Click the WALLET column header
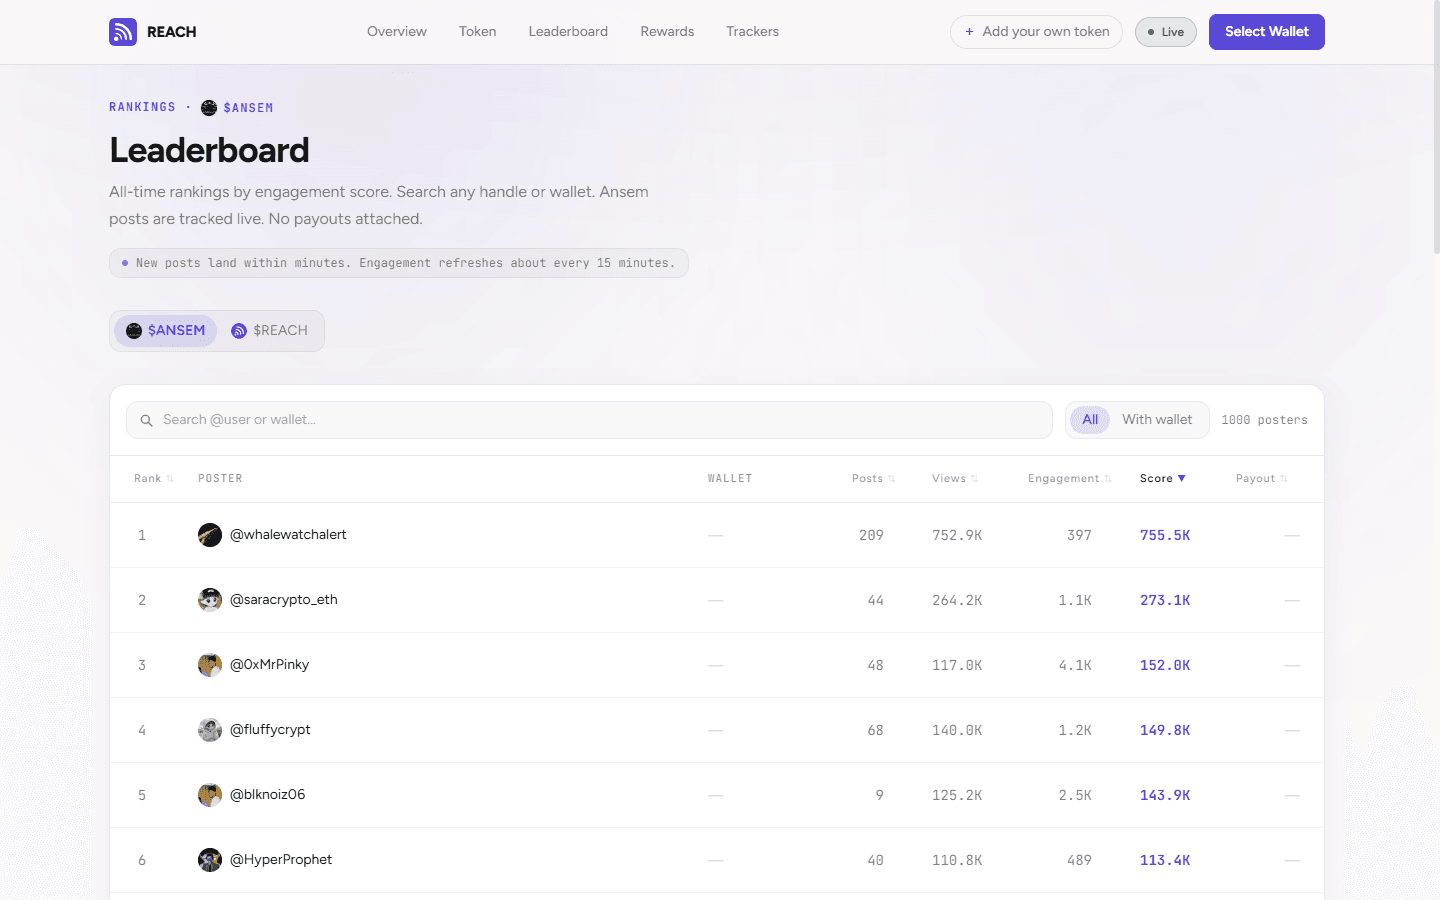The image size is (1440, 900). (x=730, y=479)
